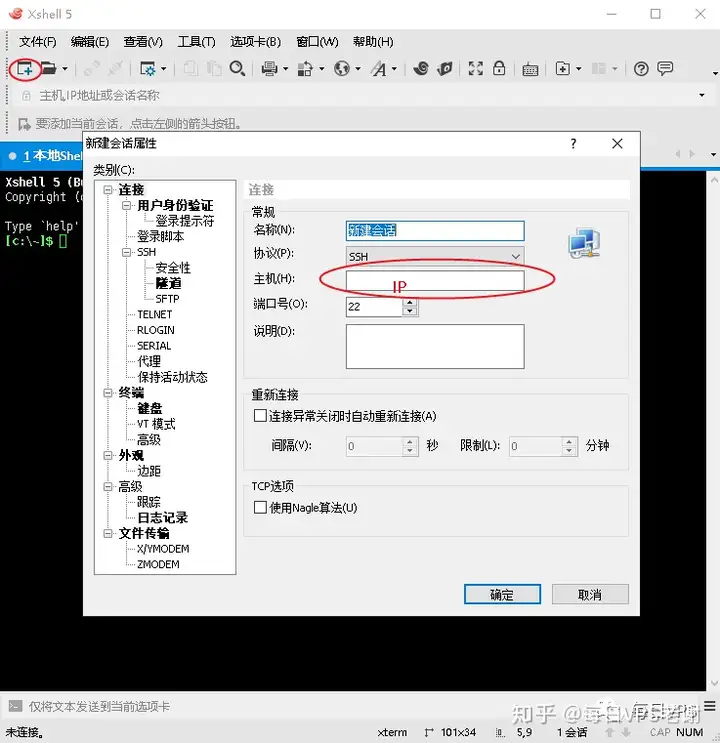Screen dimensions: 720x743
Task: Click the file transfer toolbar icon
Action: point(305,69)
